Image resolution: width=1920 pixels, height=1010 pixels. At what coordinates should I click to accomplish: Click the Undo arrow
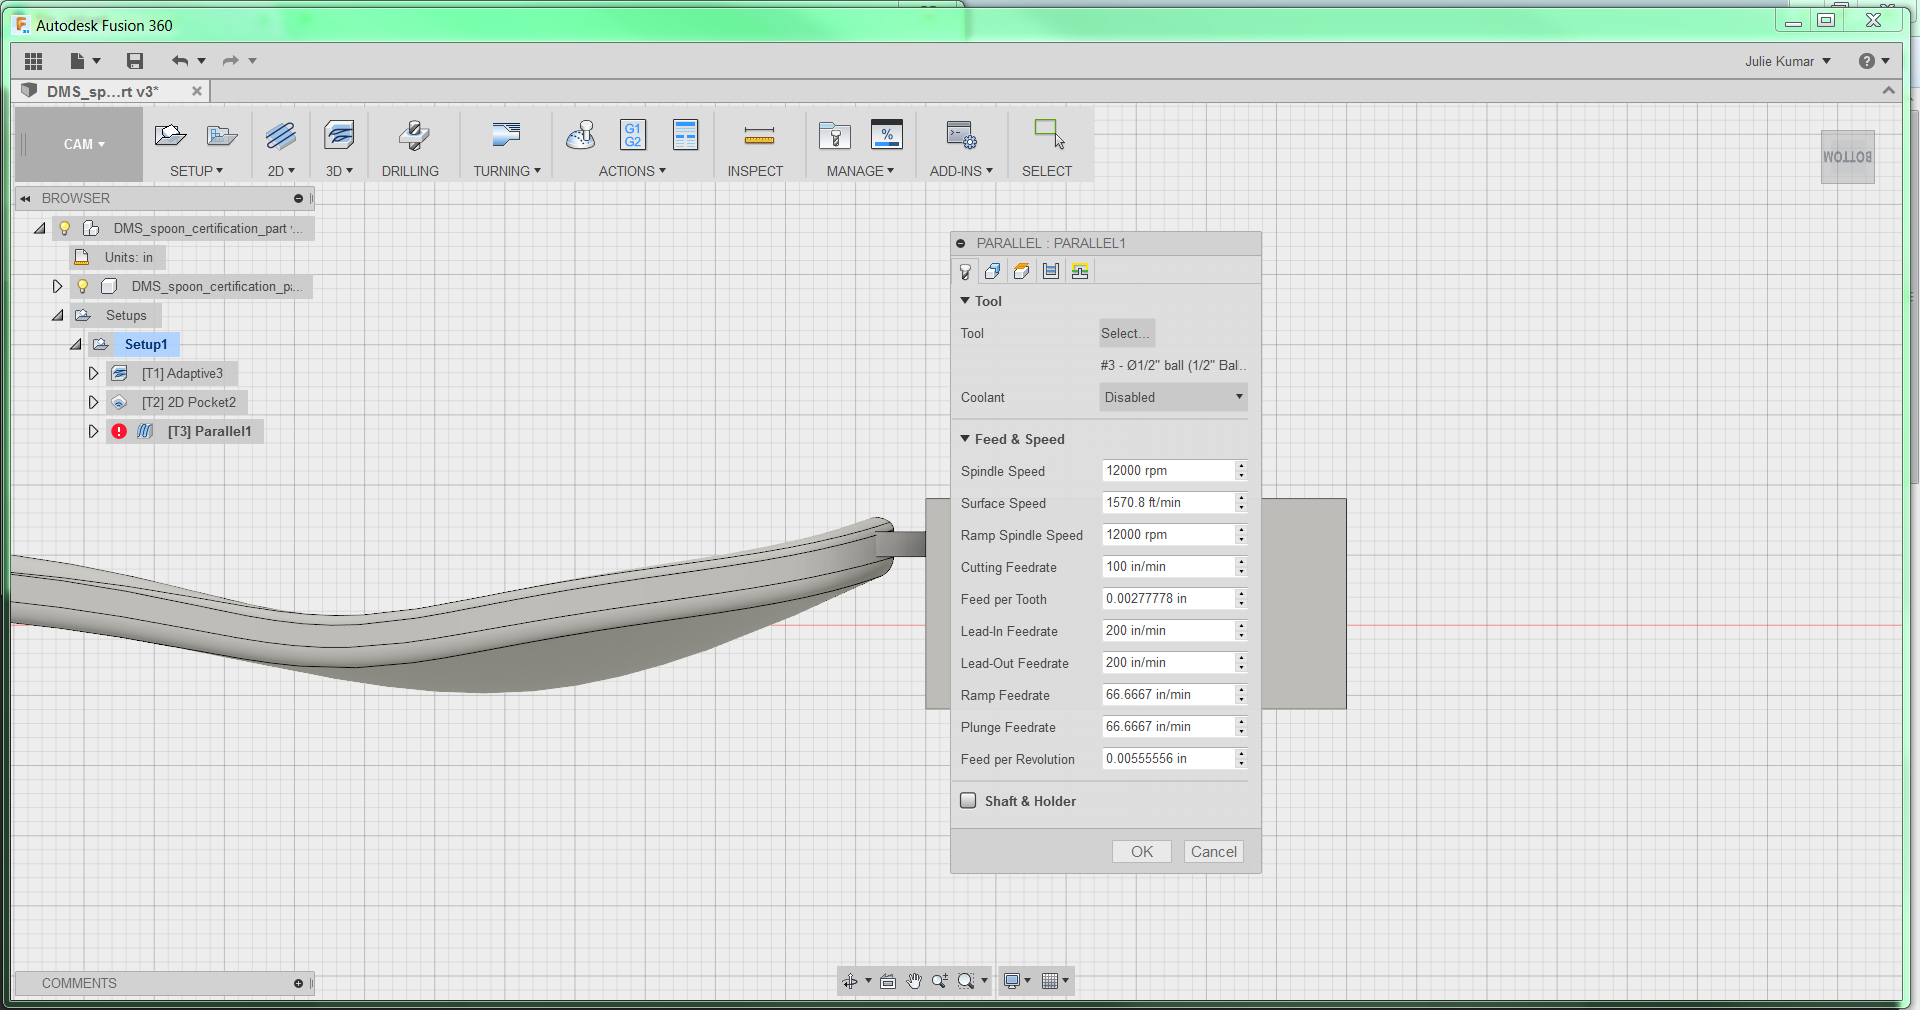(x=180, y=61)
